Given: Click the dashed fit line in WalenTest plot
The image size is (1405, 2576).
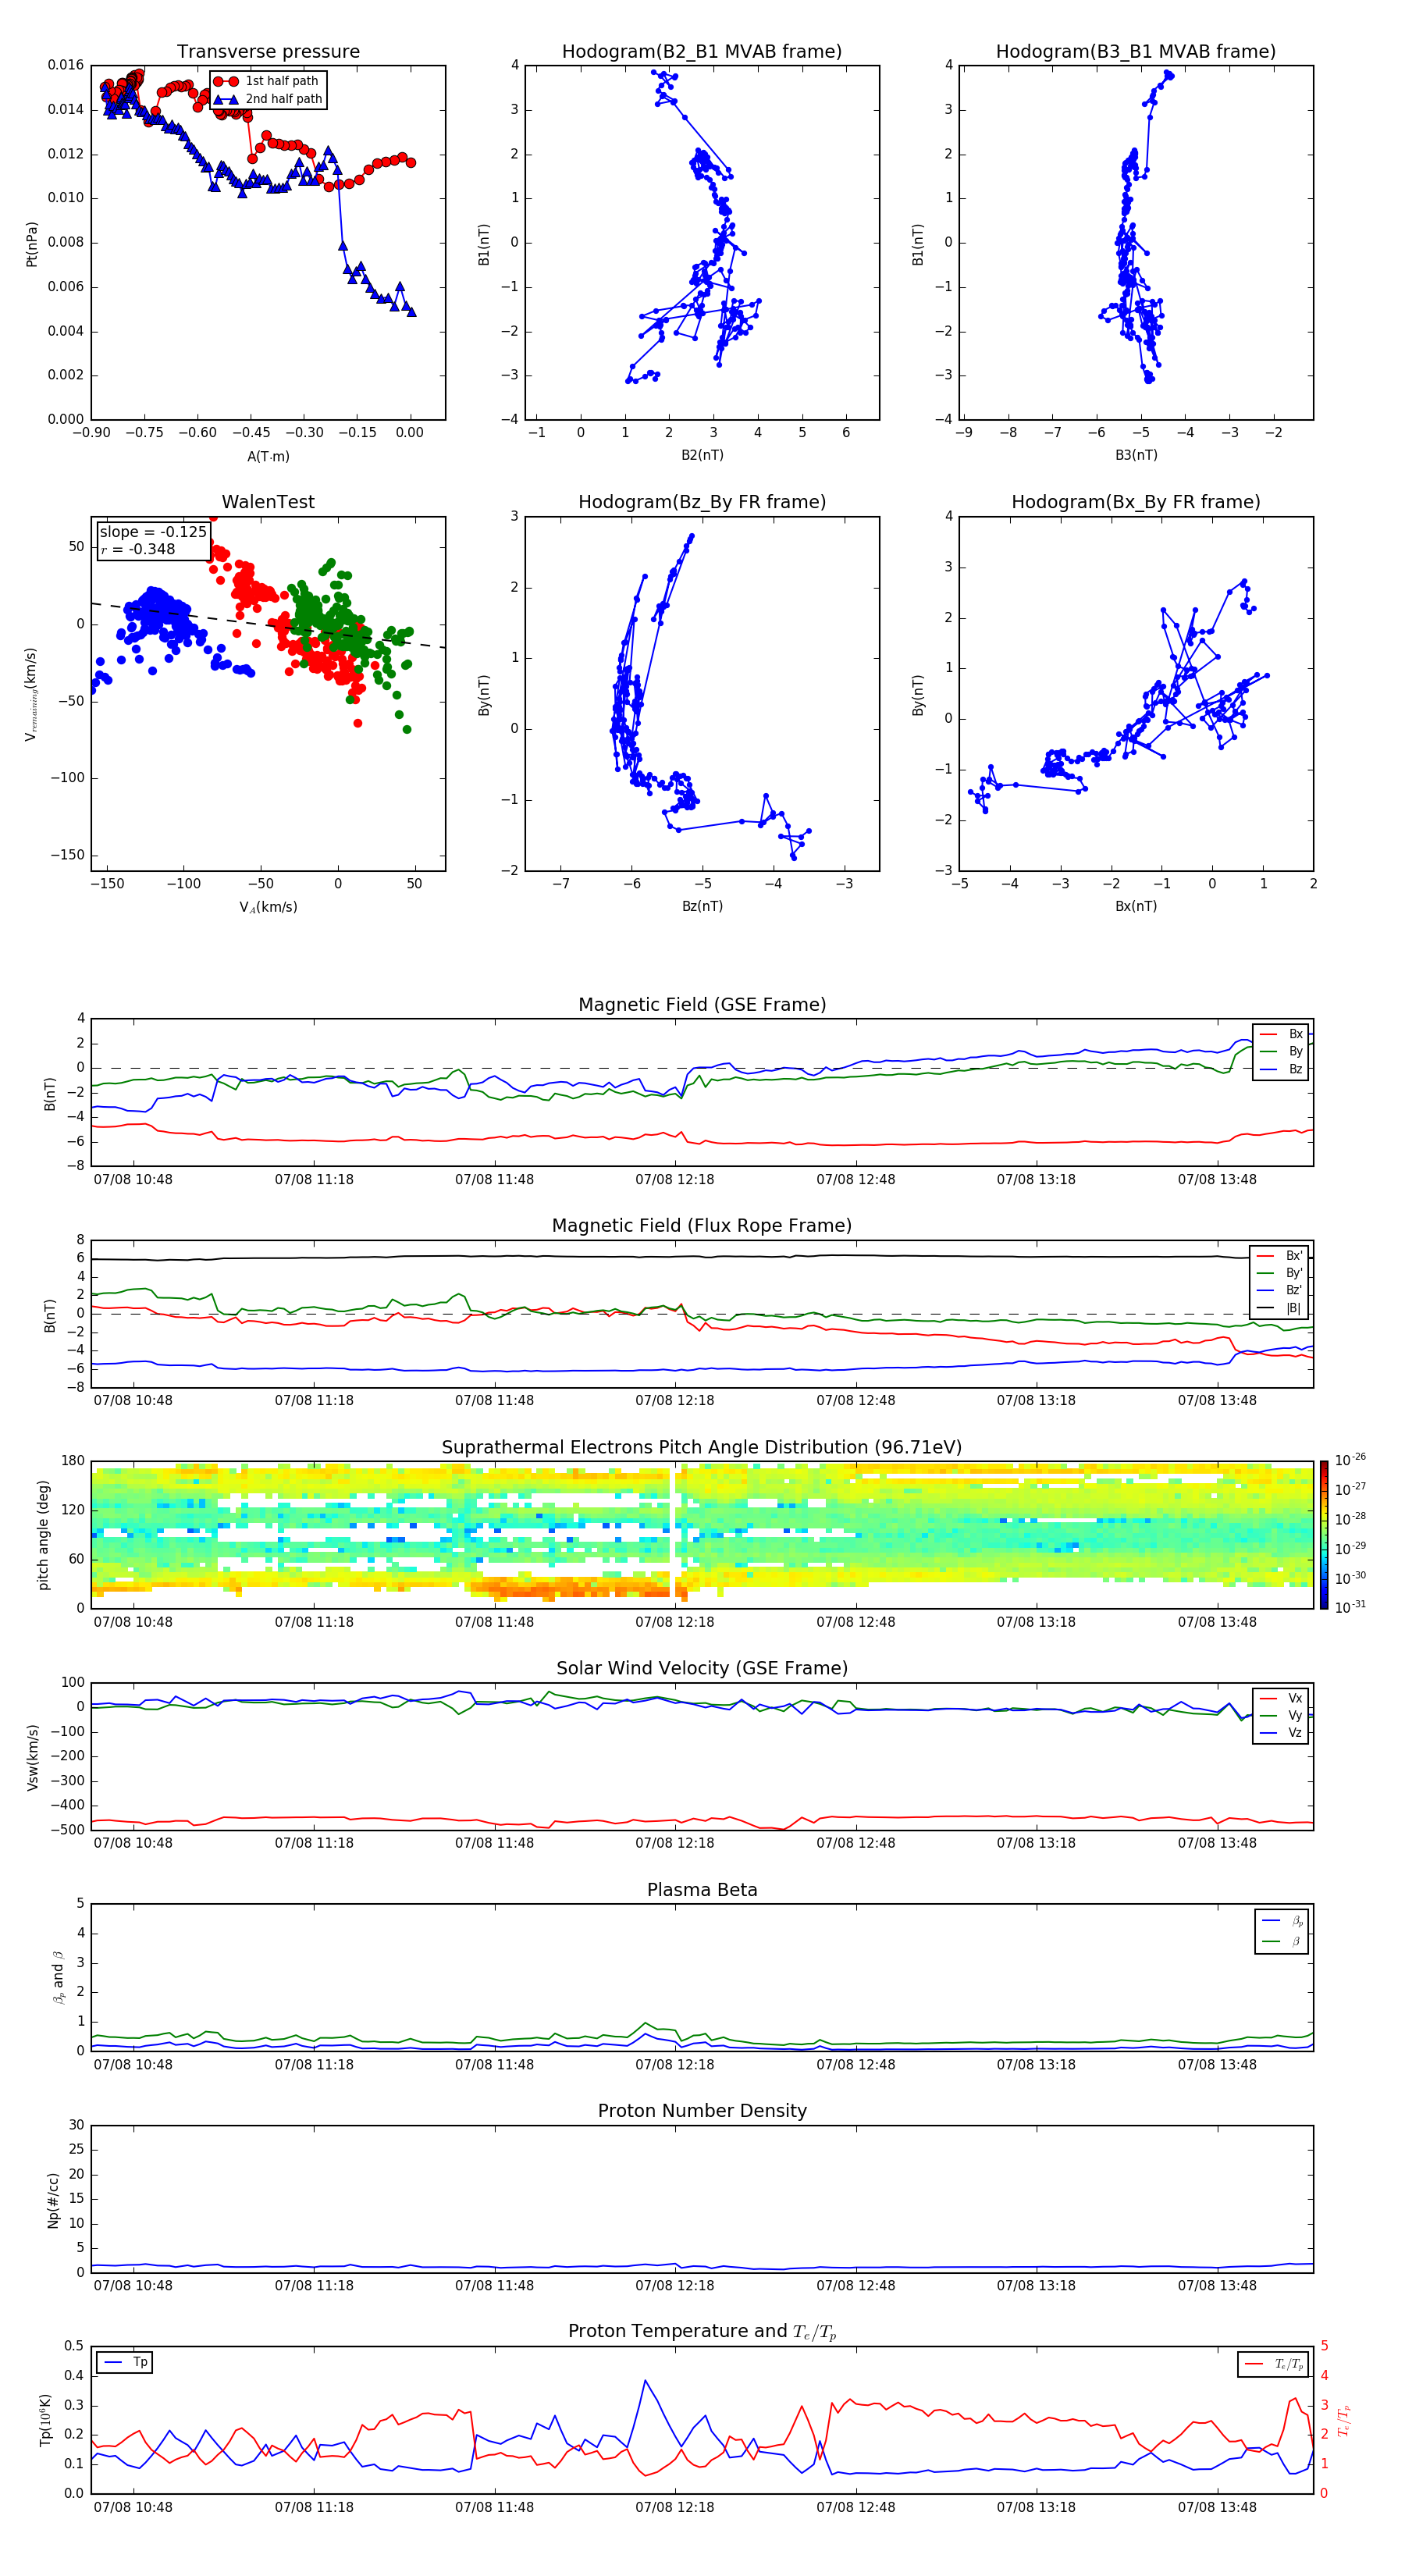Looking at the screenshot, I should 268,625.
